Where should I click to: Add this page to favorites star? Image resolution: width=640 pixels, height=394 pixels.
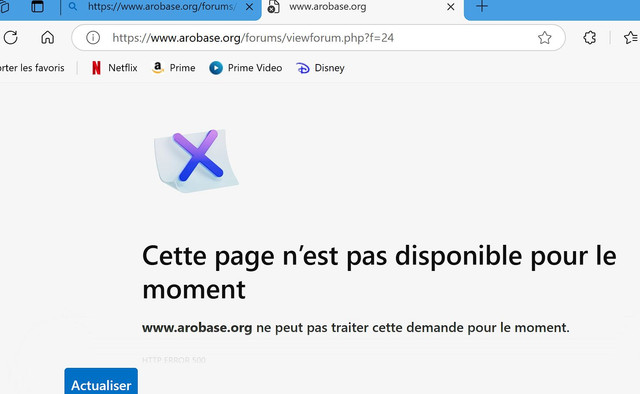[544, 38]
